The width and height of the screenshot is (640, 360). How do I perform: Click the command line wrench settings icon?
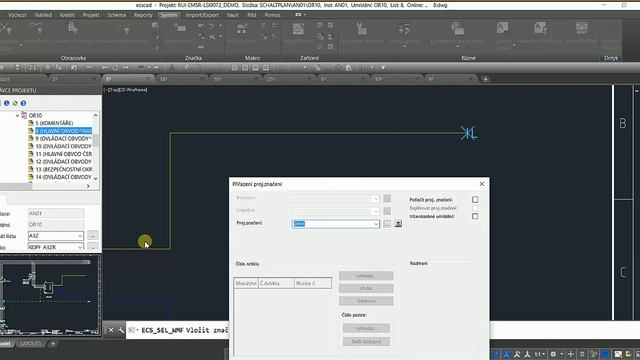(121, 330)
